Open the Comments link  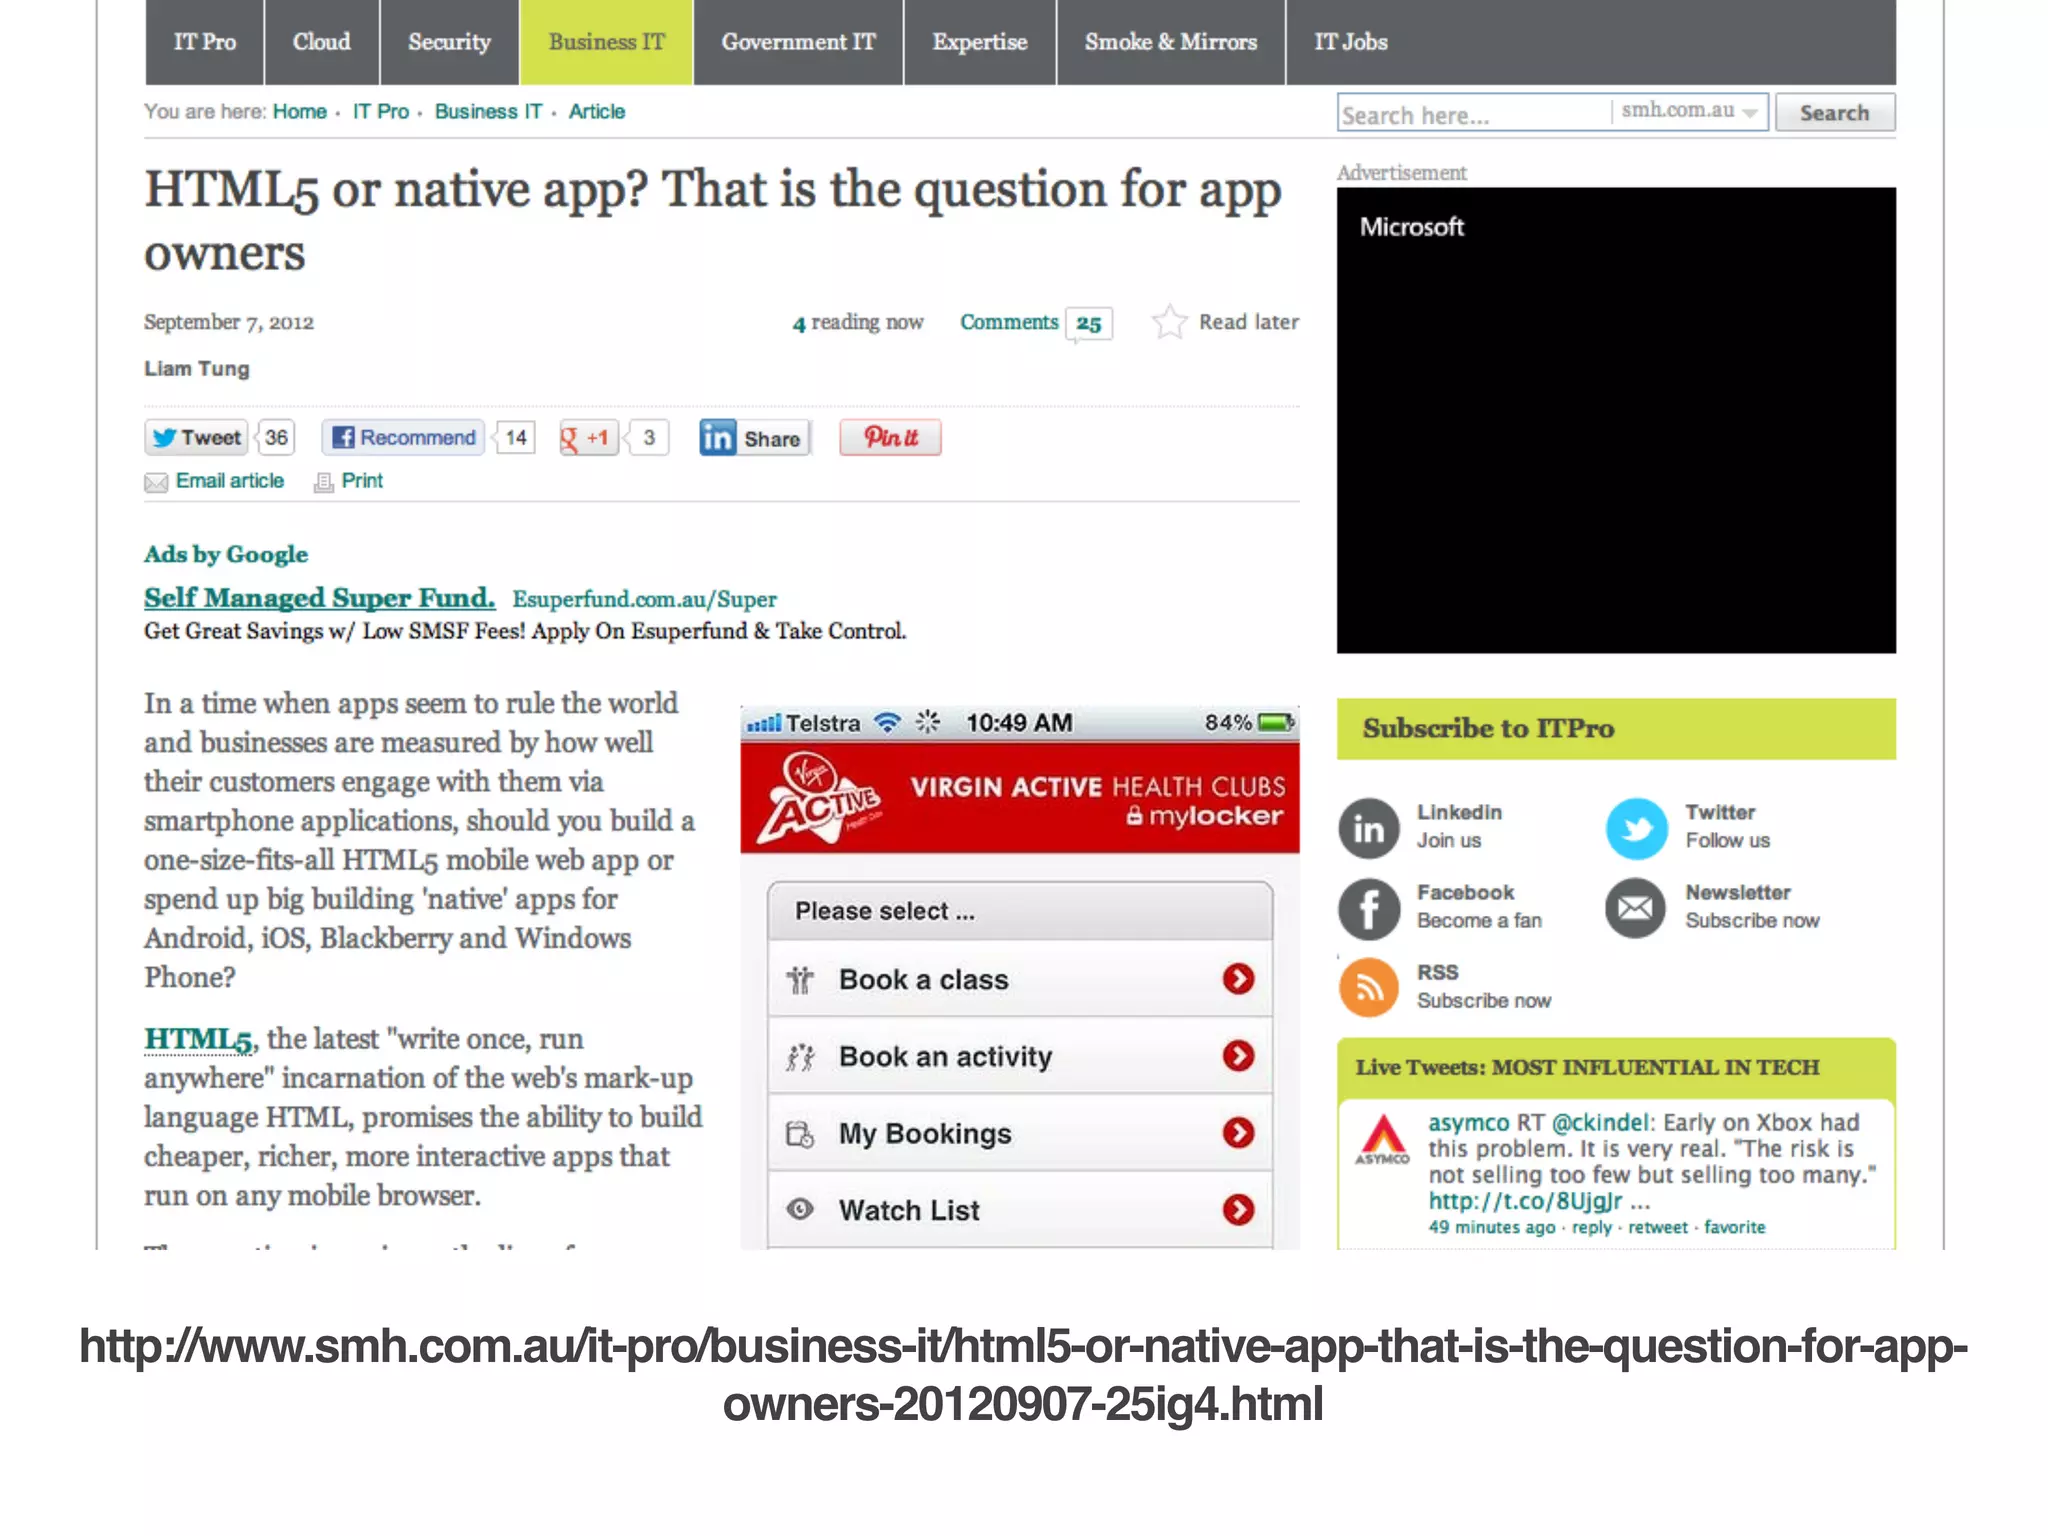pos(1009,322)
